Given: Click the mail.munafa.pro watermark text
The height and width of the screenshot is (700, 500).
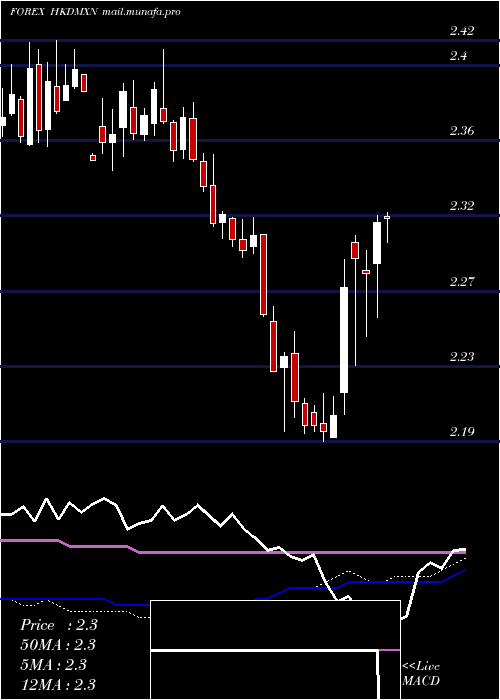Looking at the screenshot, I should pos(141,12).
